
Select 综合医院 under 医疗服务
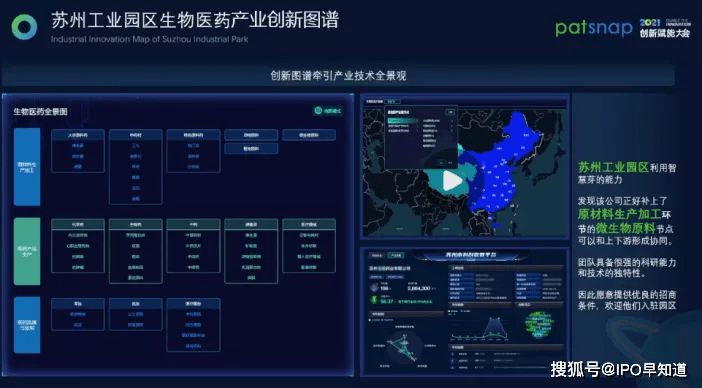[x=193, y=325]
